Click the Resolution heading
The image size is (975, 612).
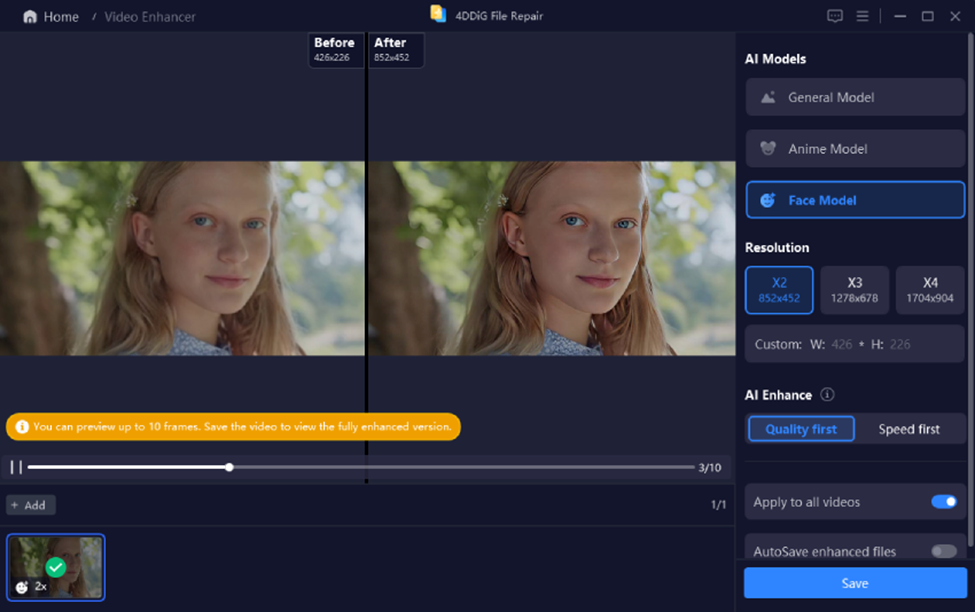(x=777, y=248)
